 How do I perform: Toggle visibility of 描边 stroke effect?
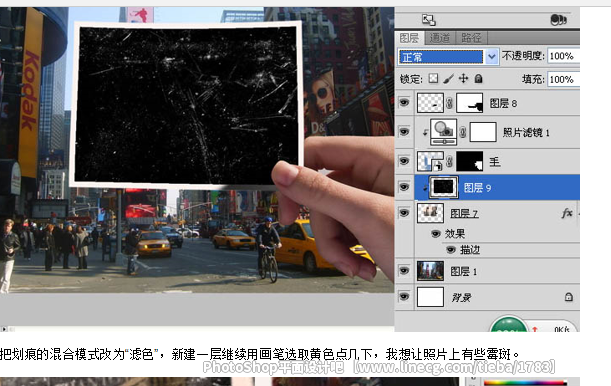[450, 250]
